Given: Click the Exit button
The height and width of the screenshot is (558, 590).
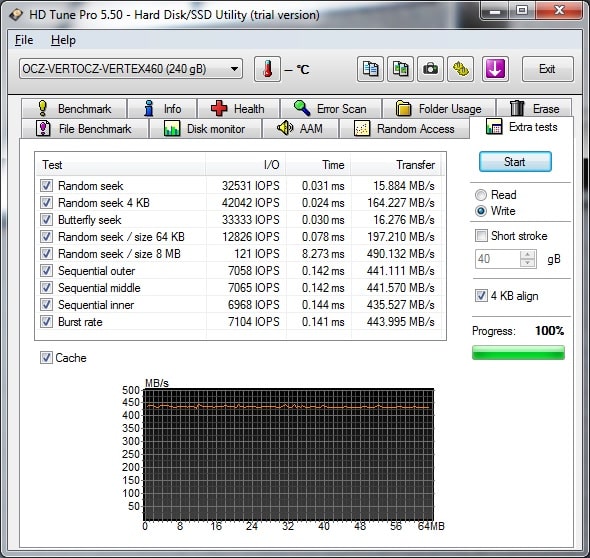Looking at the screenshot, I should tap(547, 69).
